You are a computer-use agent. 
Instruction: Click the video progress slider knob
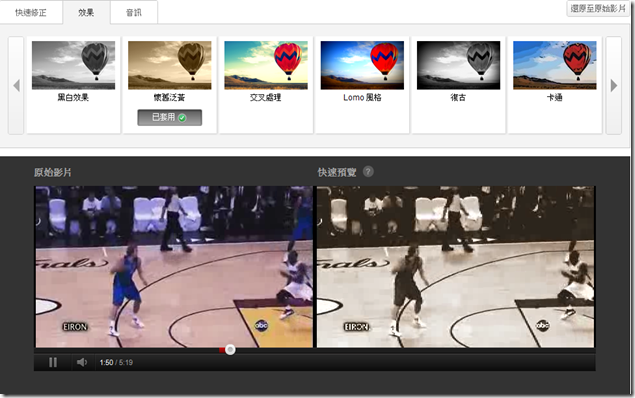230,350
